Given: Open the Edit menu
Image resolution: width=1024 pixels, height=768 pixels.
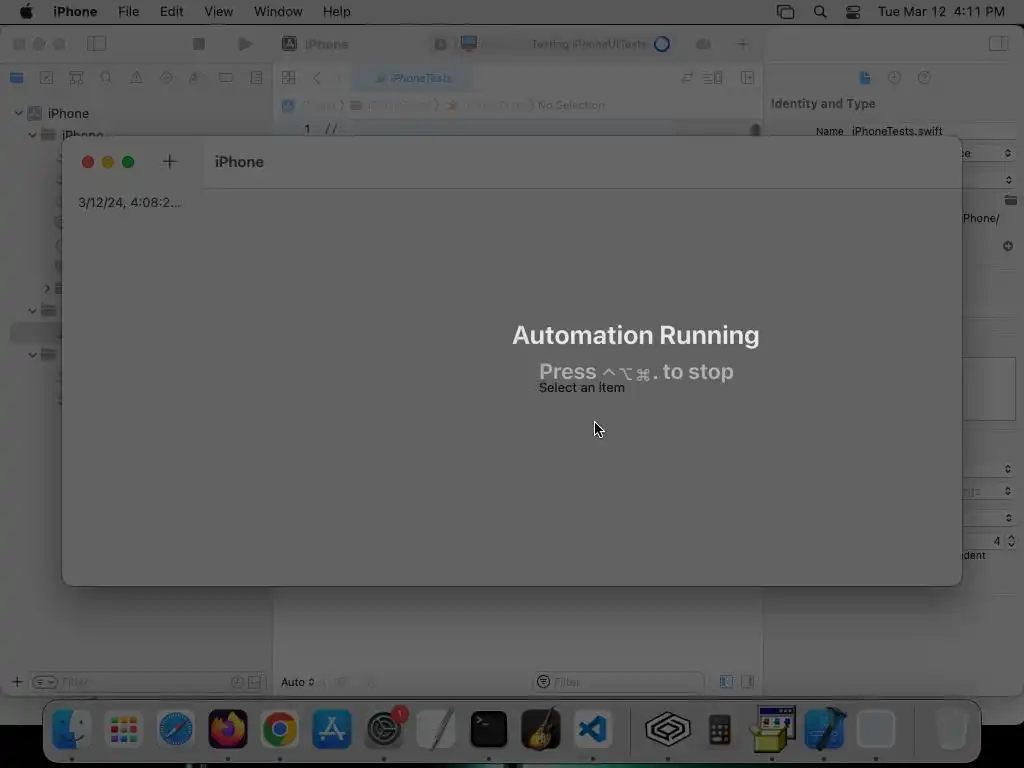Looking at the screenshot, I should coord(171,11).
